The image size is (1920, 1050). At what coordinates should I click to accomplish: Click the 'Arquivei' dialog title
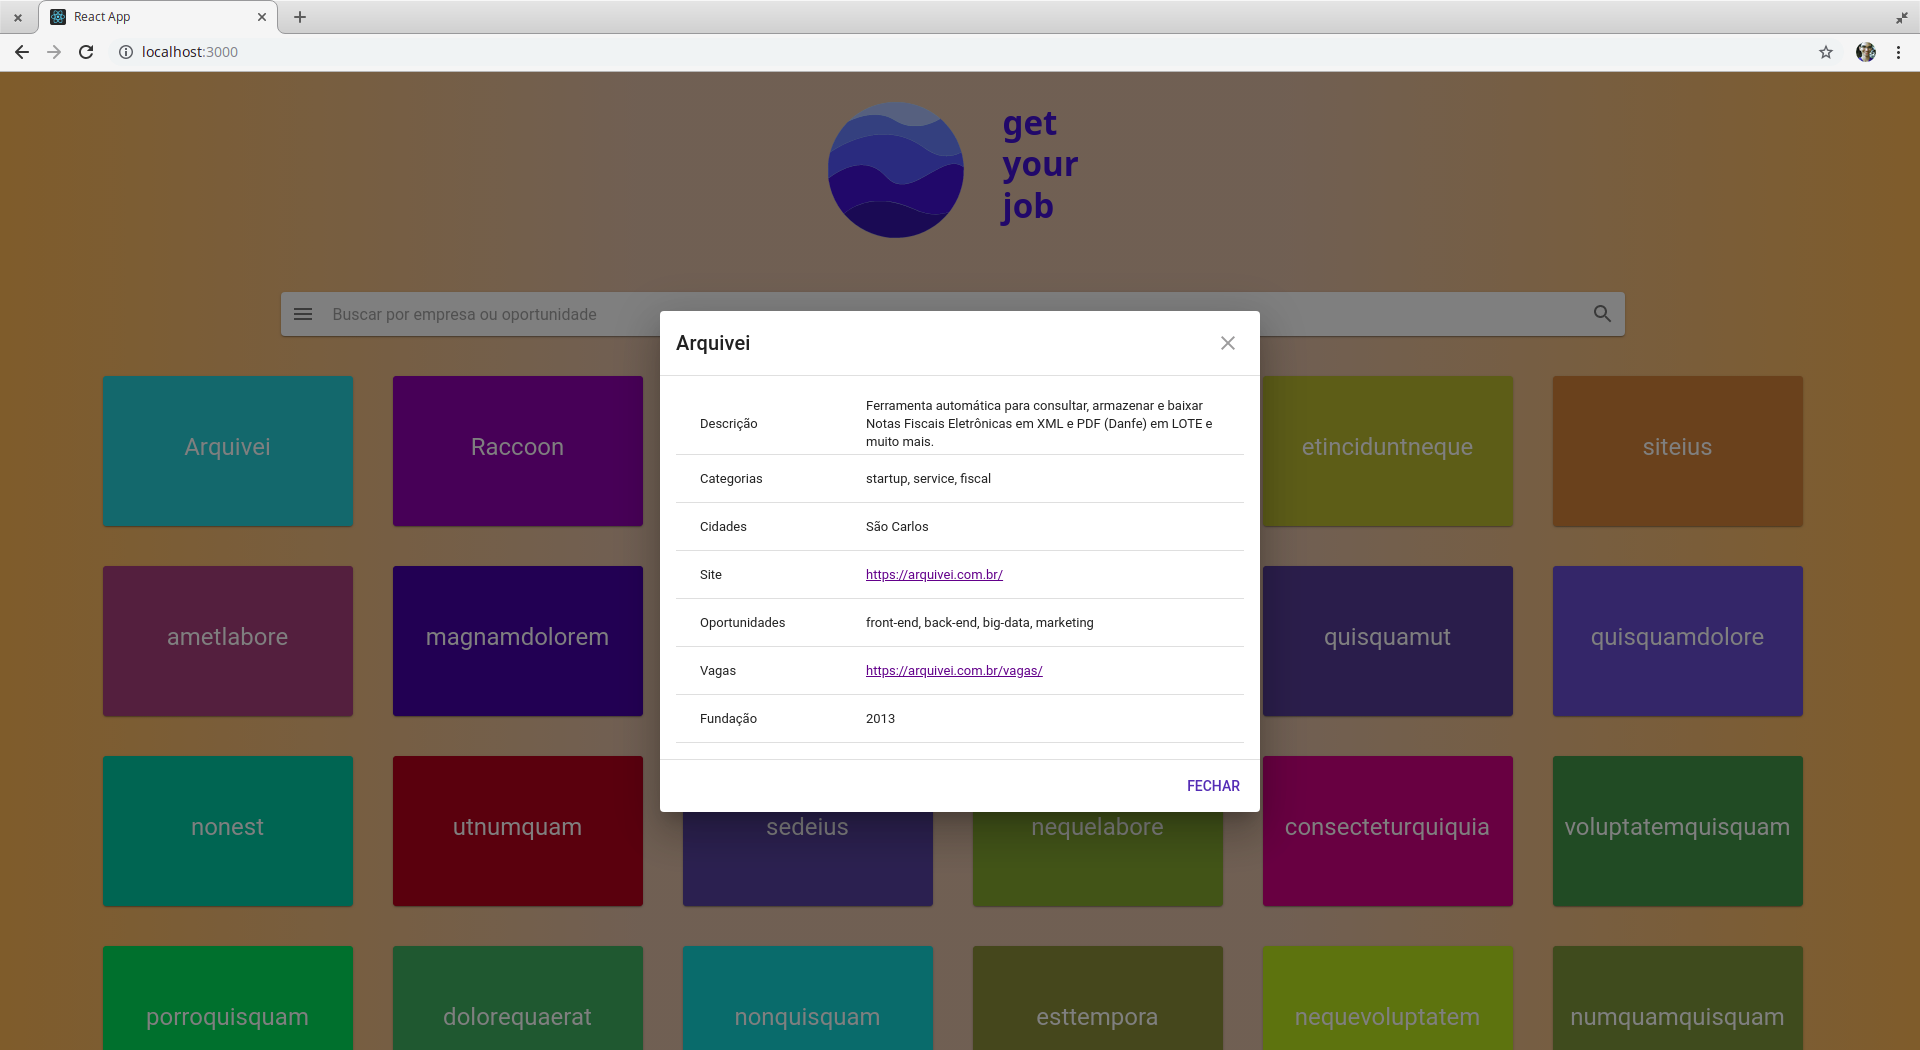tap(713, 343)
